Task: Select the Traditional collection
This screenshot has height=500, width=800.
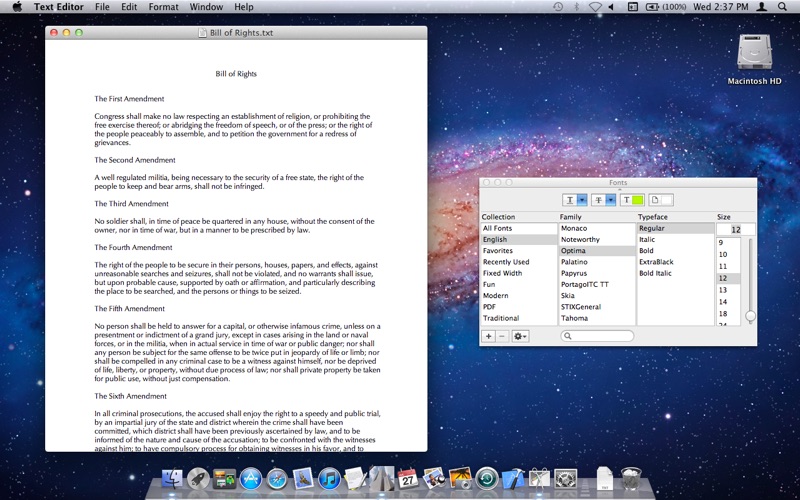Action: pyautogui.click(x=519, y=318)
